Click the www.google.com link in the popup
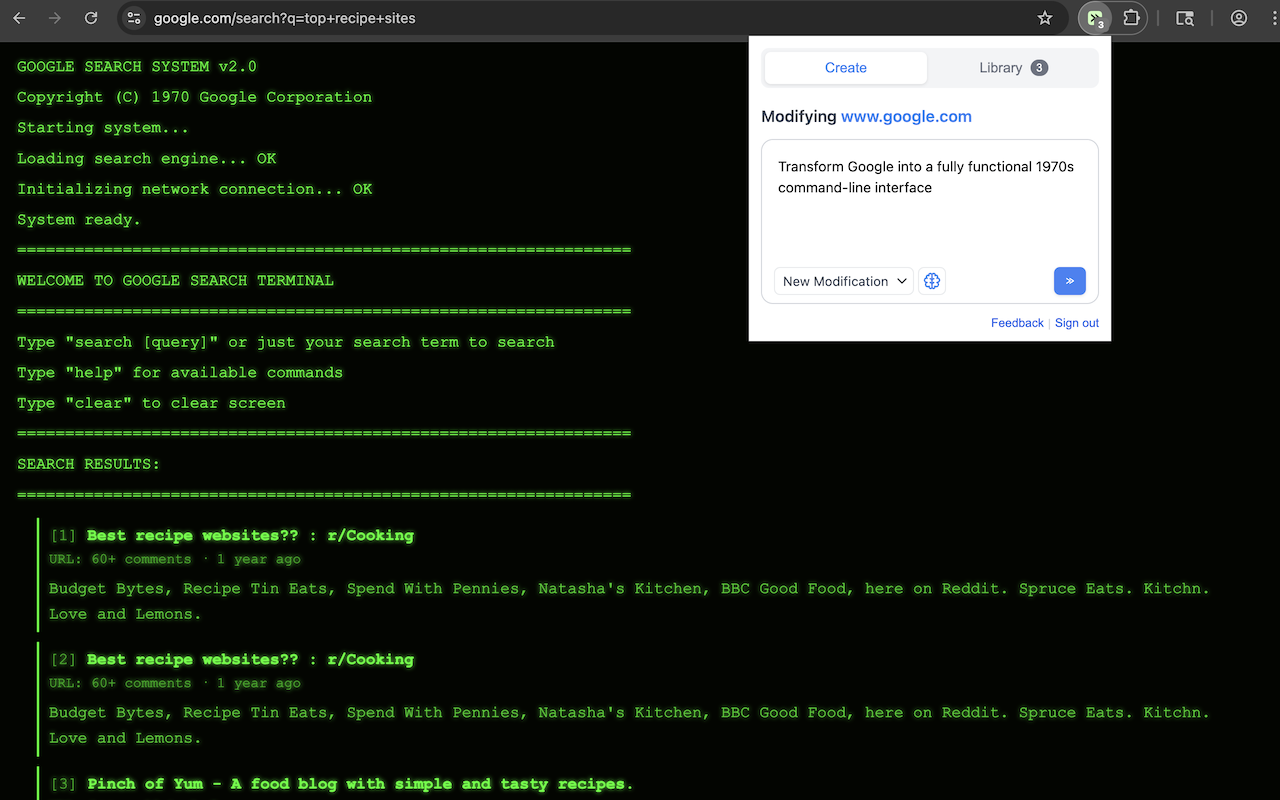The width and height of the screenshot is (1280, 800). pos(906,116)
